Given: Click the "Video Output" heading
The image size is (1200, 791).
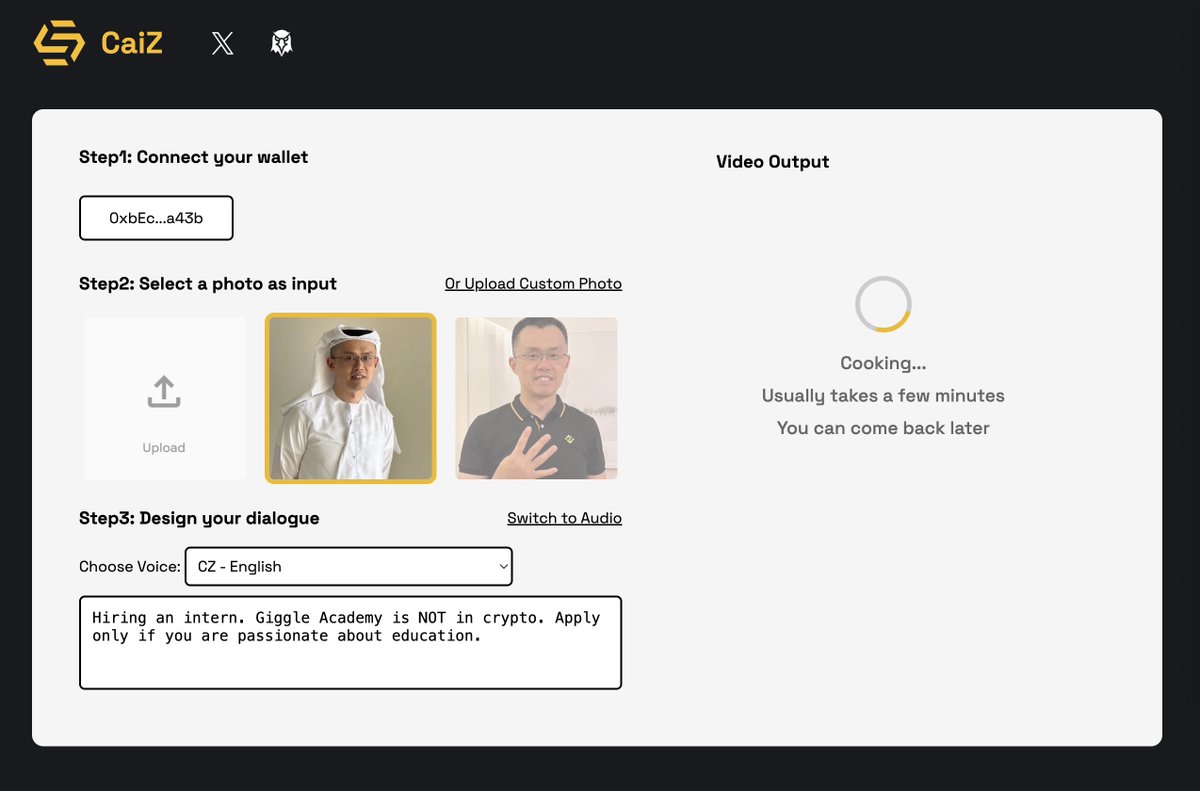Looking at the screenshot, I should click(x=773, y=162).
